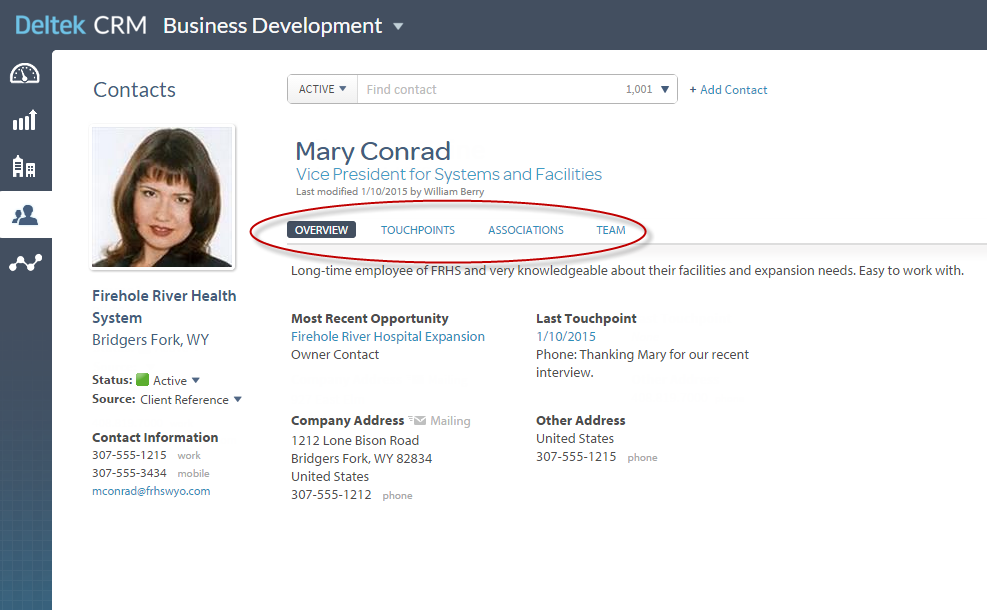
Task: Open the Dashboard gauge icon in sidebar
Action: (25, 73)
